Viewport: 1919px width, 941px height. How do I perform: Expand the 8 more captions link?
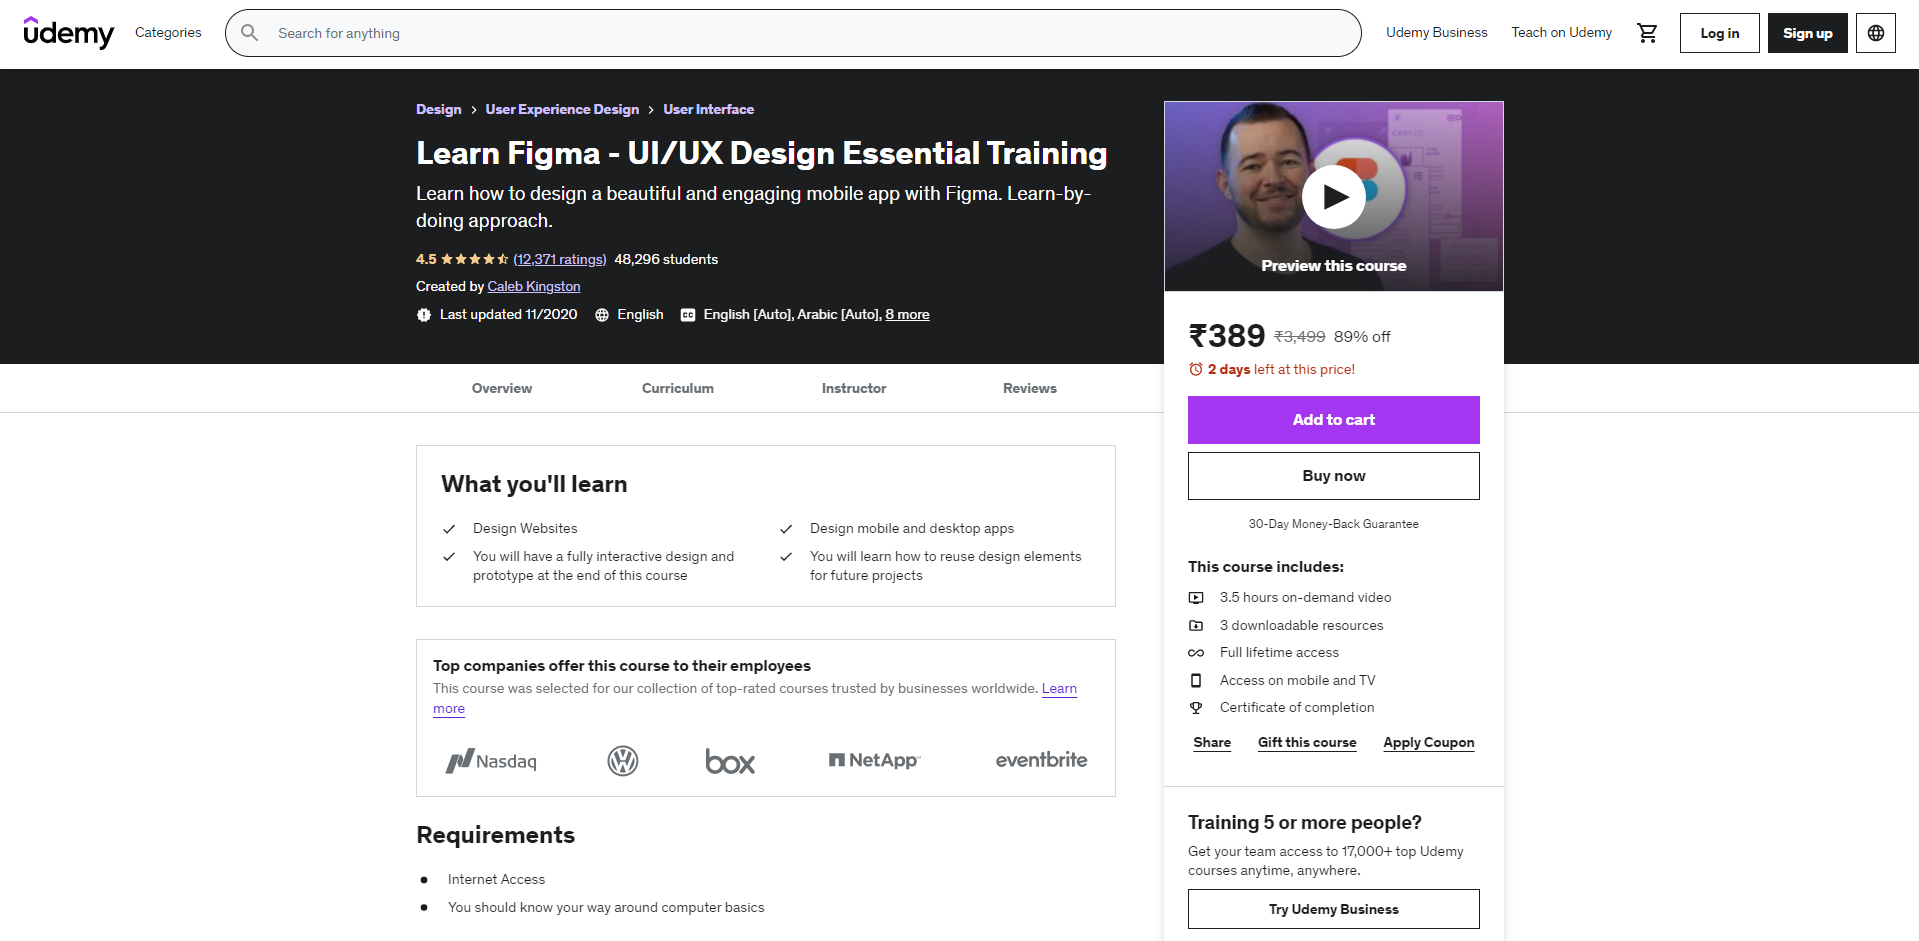(x=907, y=315)
